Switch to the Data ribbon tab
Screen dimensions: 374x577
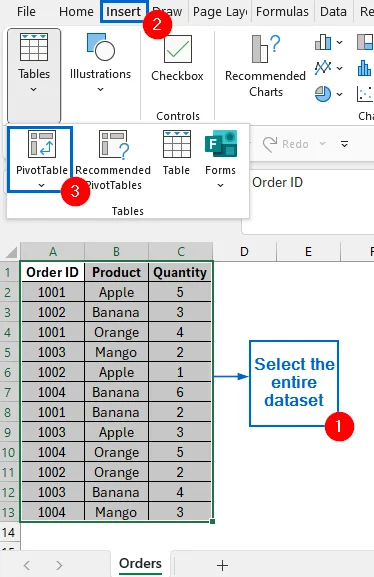(333, 11)
